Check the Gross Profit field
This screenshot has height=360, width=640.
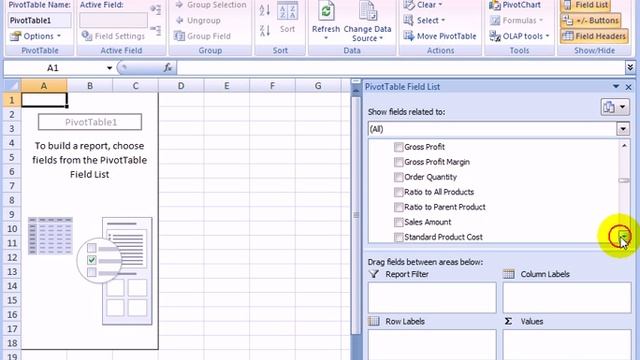(398, 147)
